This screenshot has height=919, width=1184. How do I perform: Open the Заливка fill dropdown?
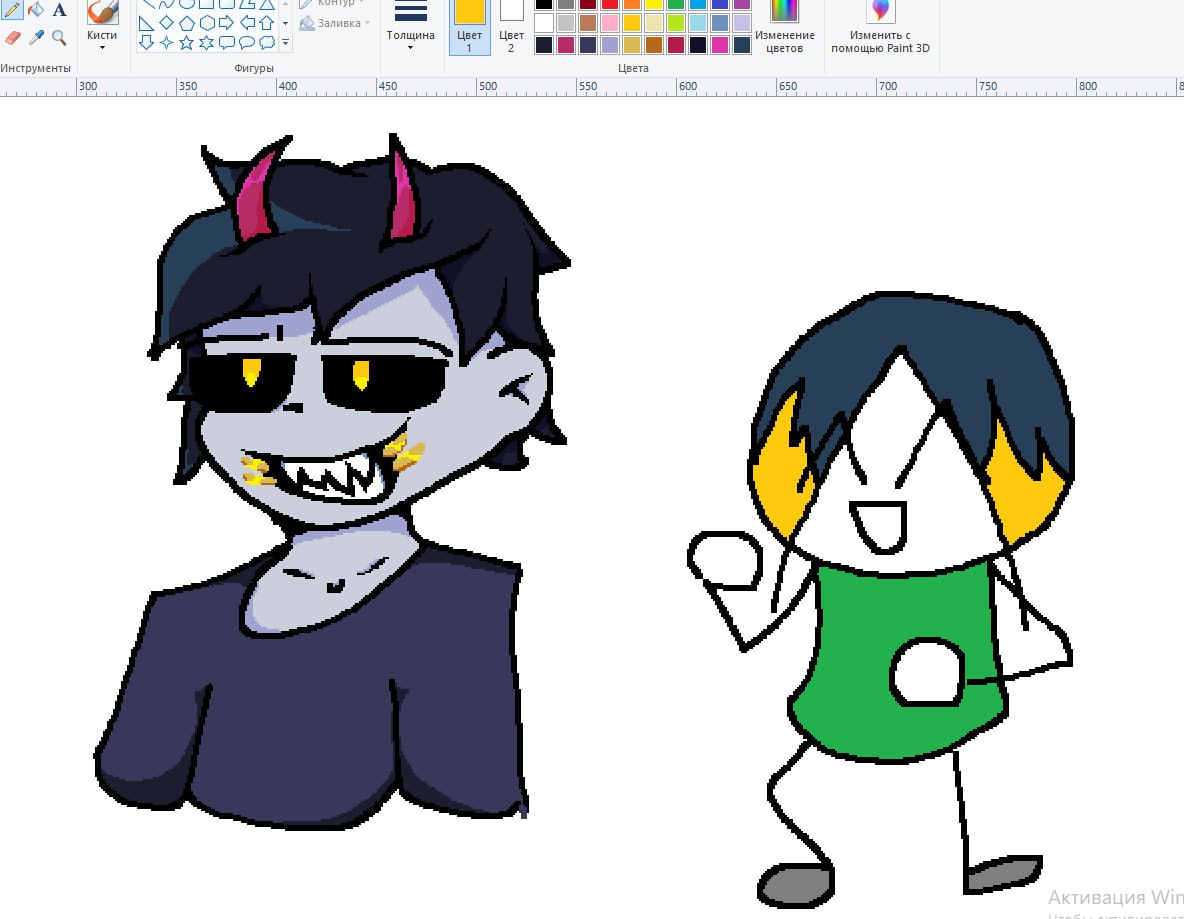click(x=335, y=23)
